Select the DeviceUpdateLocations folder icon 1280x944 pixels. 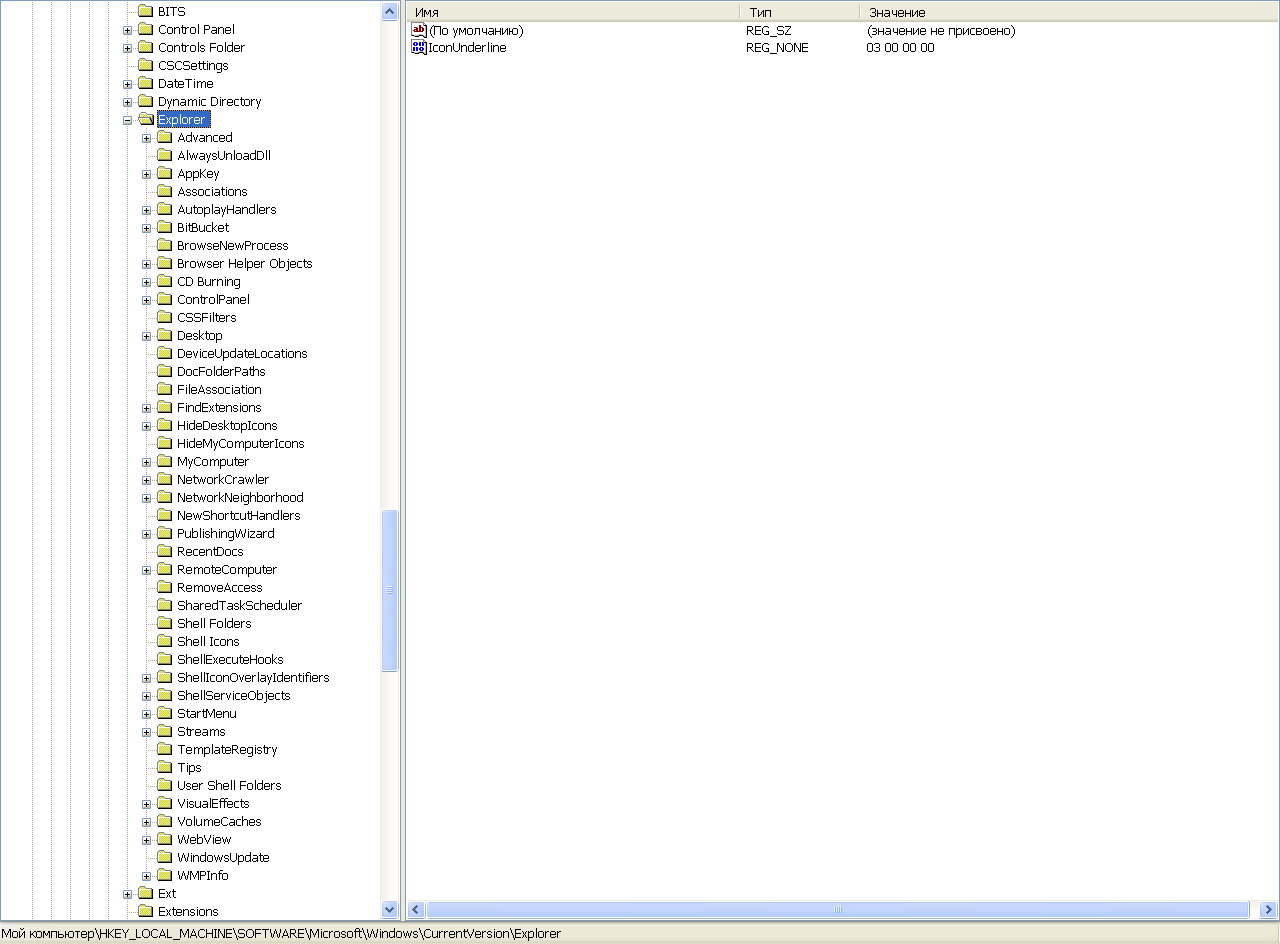click(165, 354)
